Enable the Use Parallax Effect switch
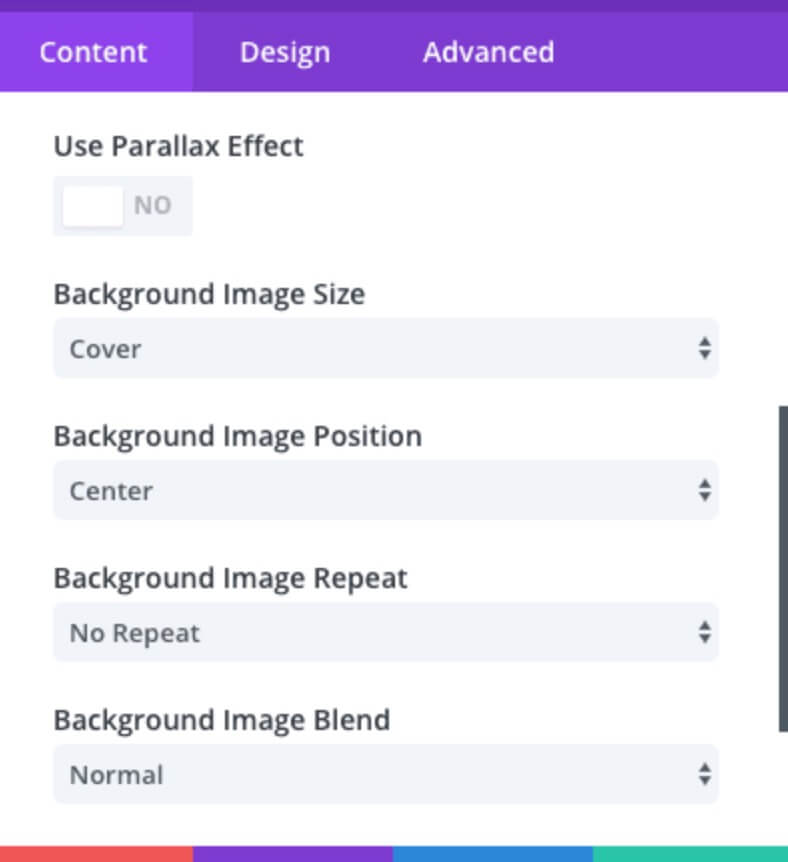The image size is (788, 862). (123, 206)
